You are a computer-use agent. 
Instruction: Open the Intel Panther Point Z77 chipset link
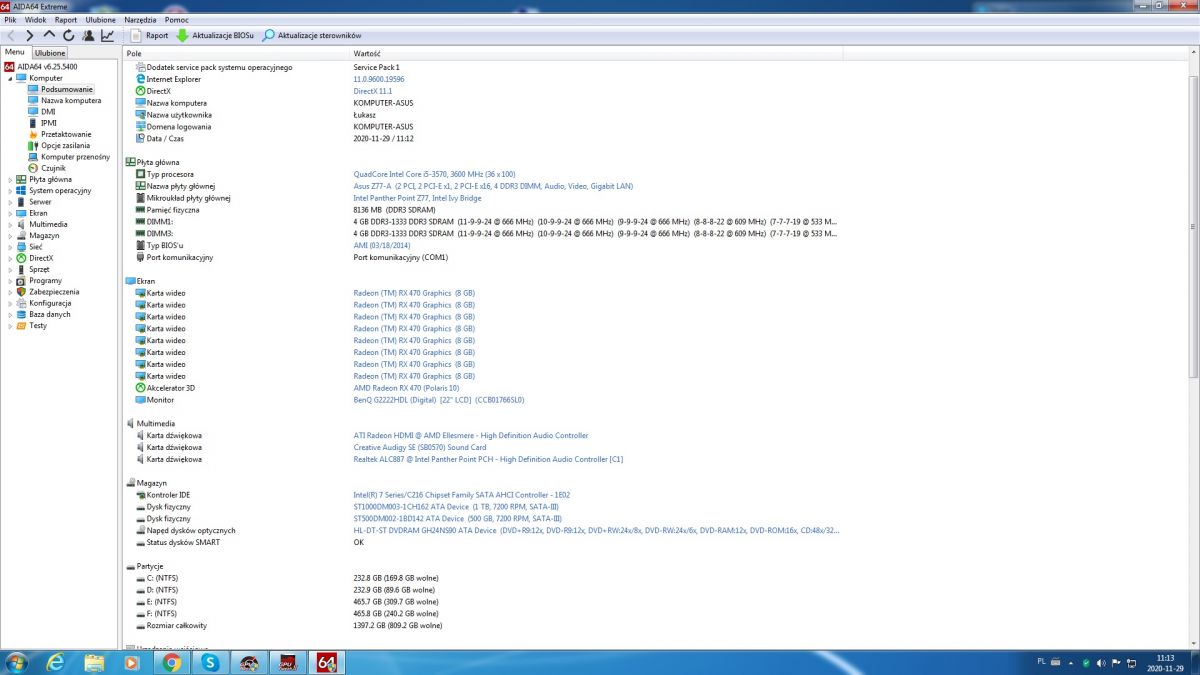tap(417, 198)
